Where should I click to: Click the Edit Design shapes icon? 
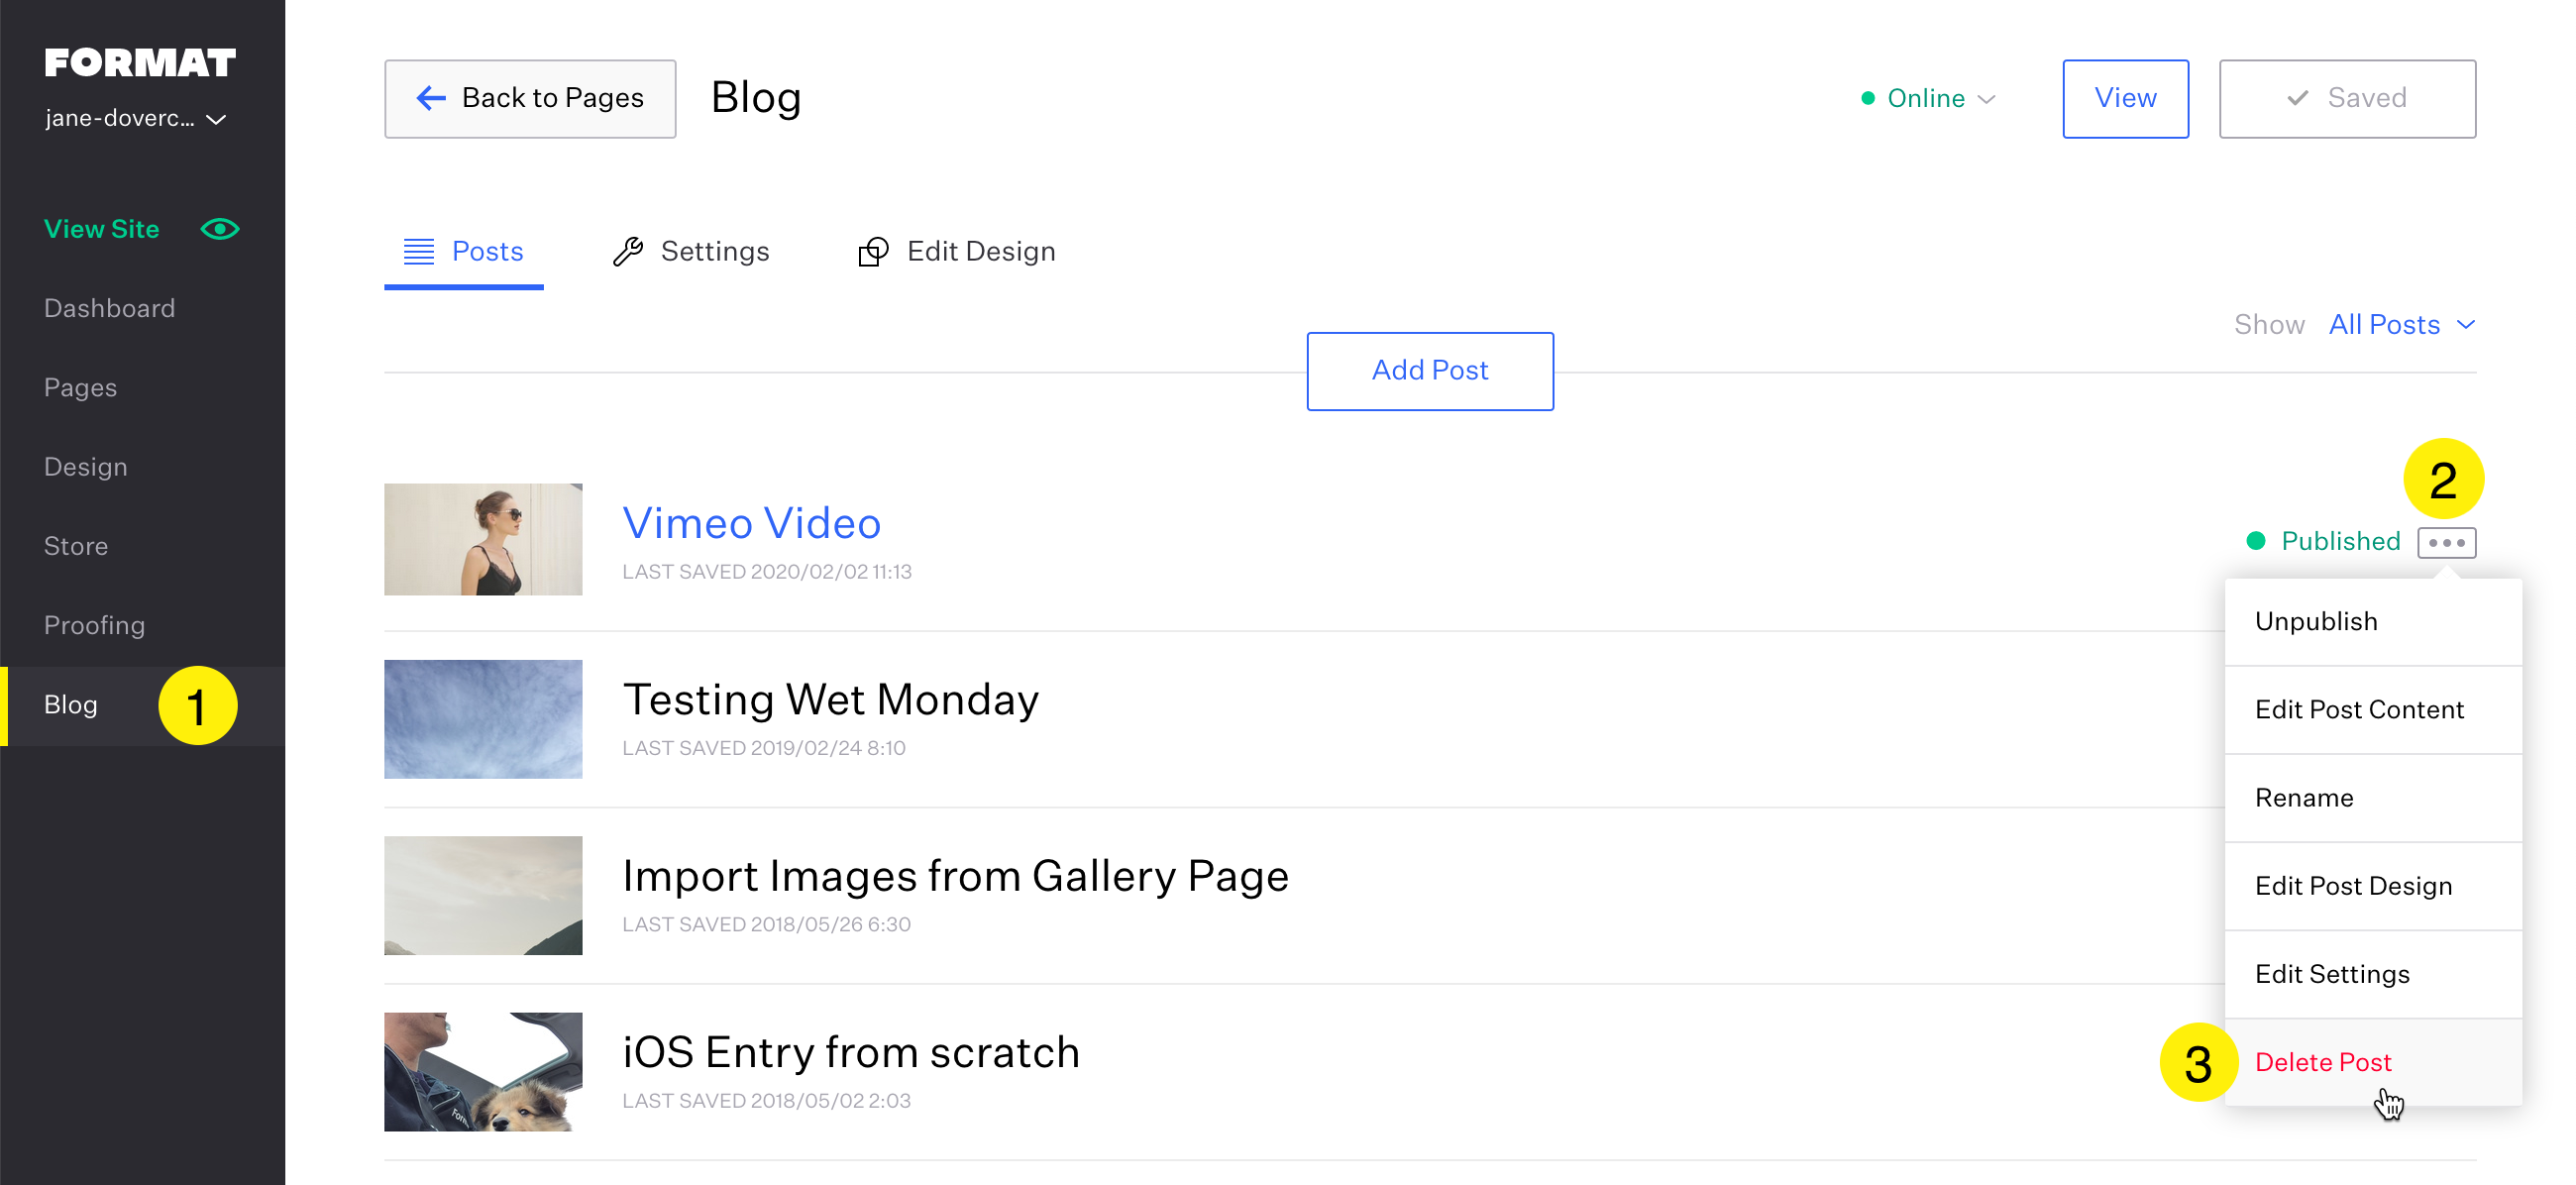click(873, 252)
